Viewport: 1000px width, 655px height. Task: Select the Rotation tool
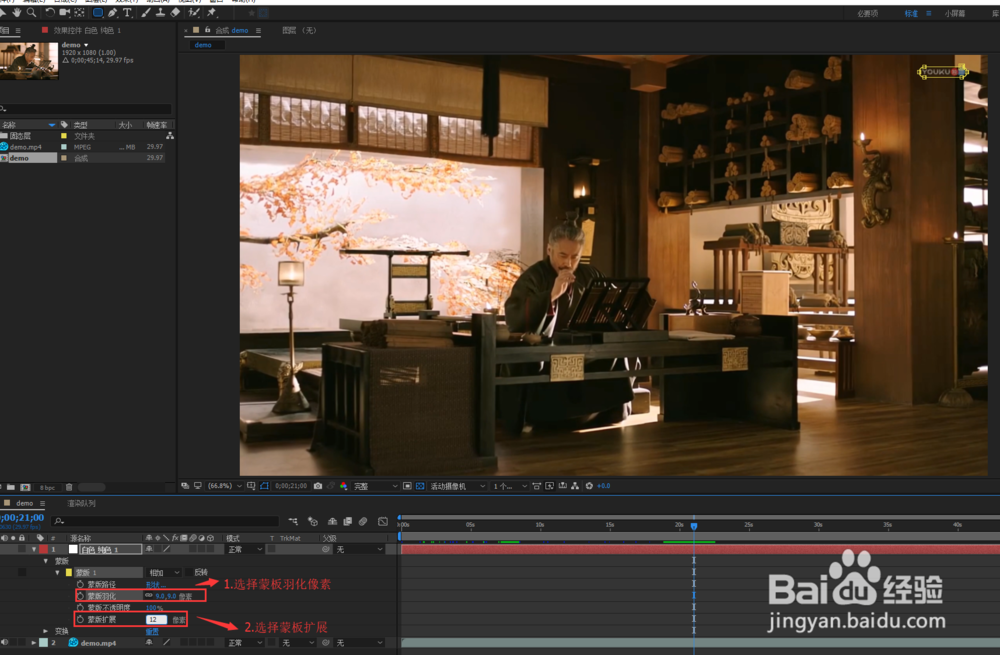pos(50,12)
